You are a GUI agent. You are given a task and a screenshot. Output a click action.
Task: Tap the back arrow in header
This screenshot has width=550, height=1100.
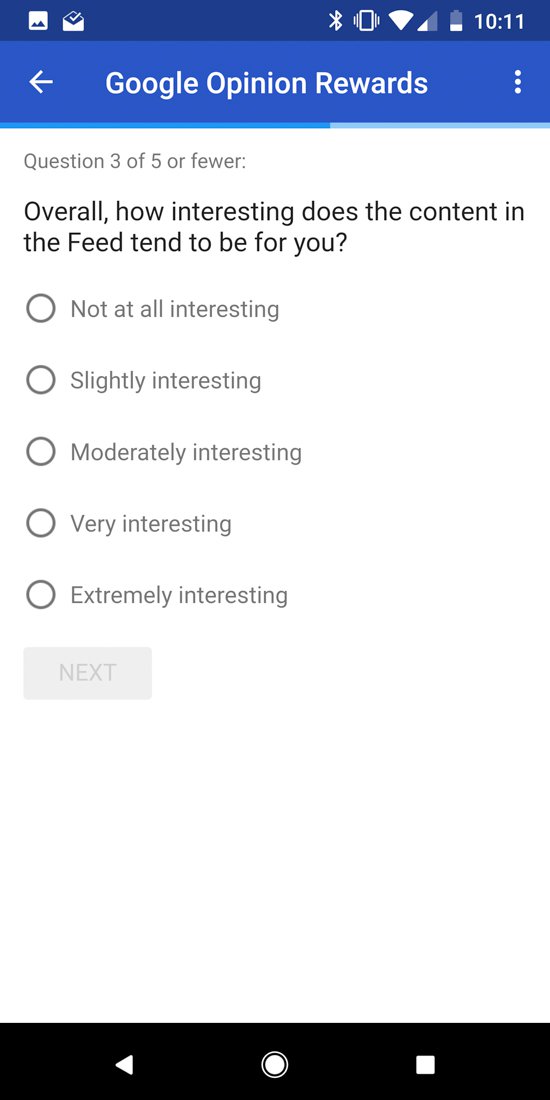(x=41, y=83)
